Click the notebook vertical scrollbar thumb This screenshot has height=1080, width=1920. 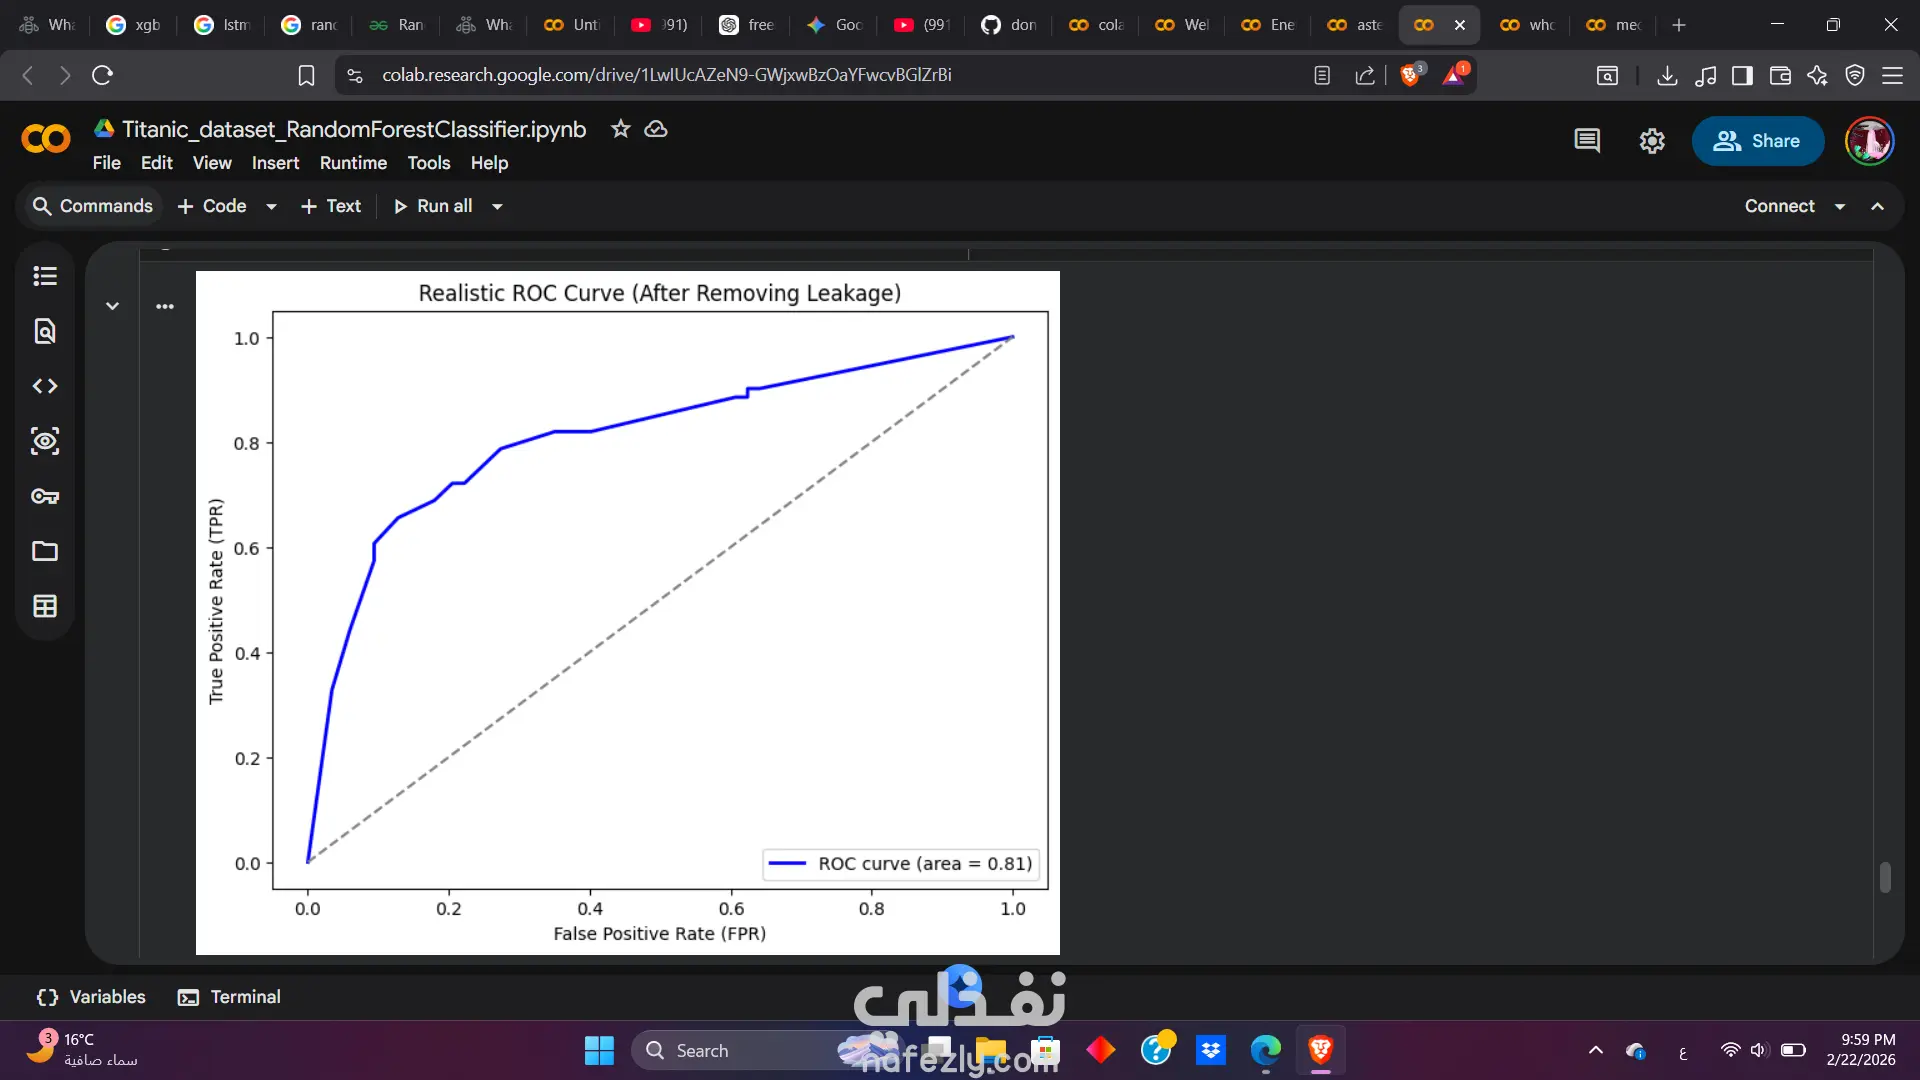(1885, 877)
